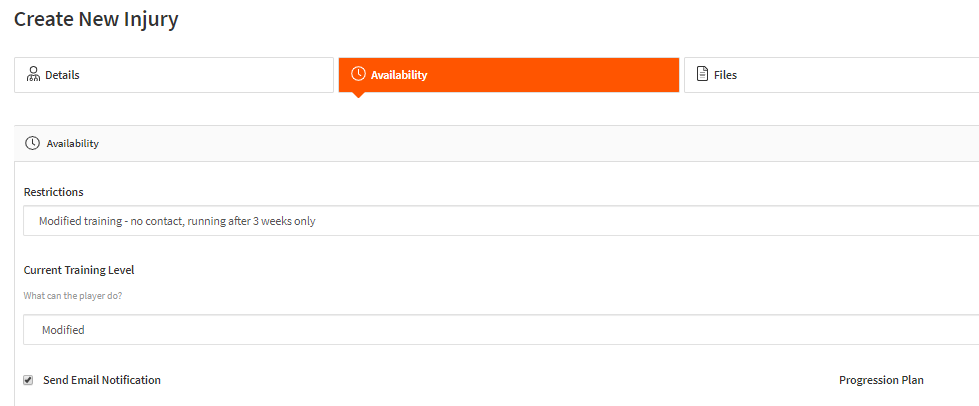The image size is (979, 406).
Task: Click the person icon on Details tab
Action: [x=33, y=74]
